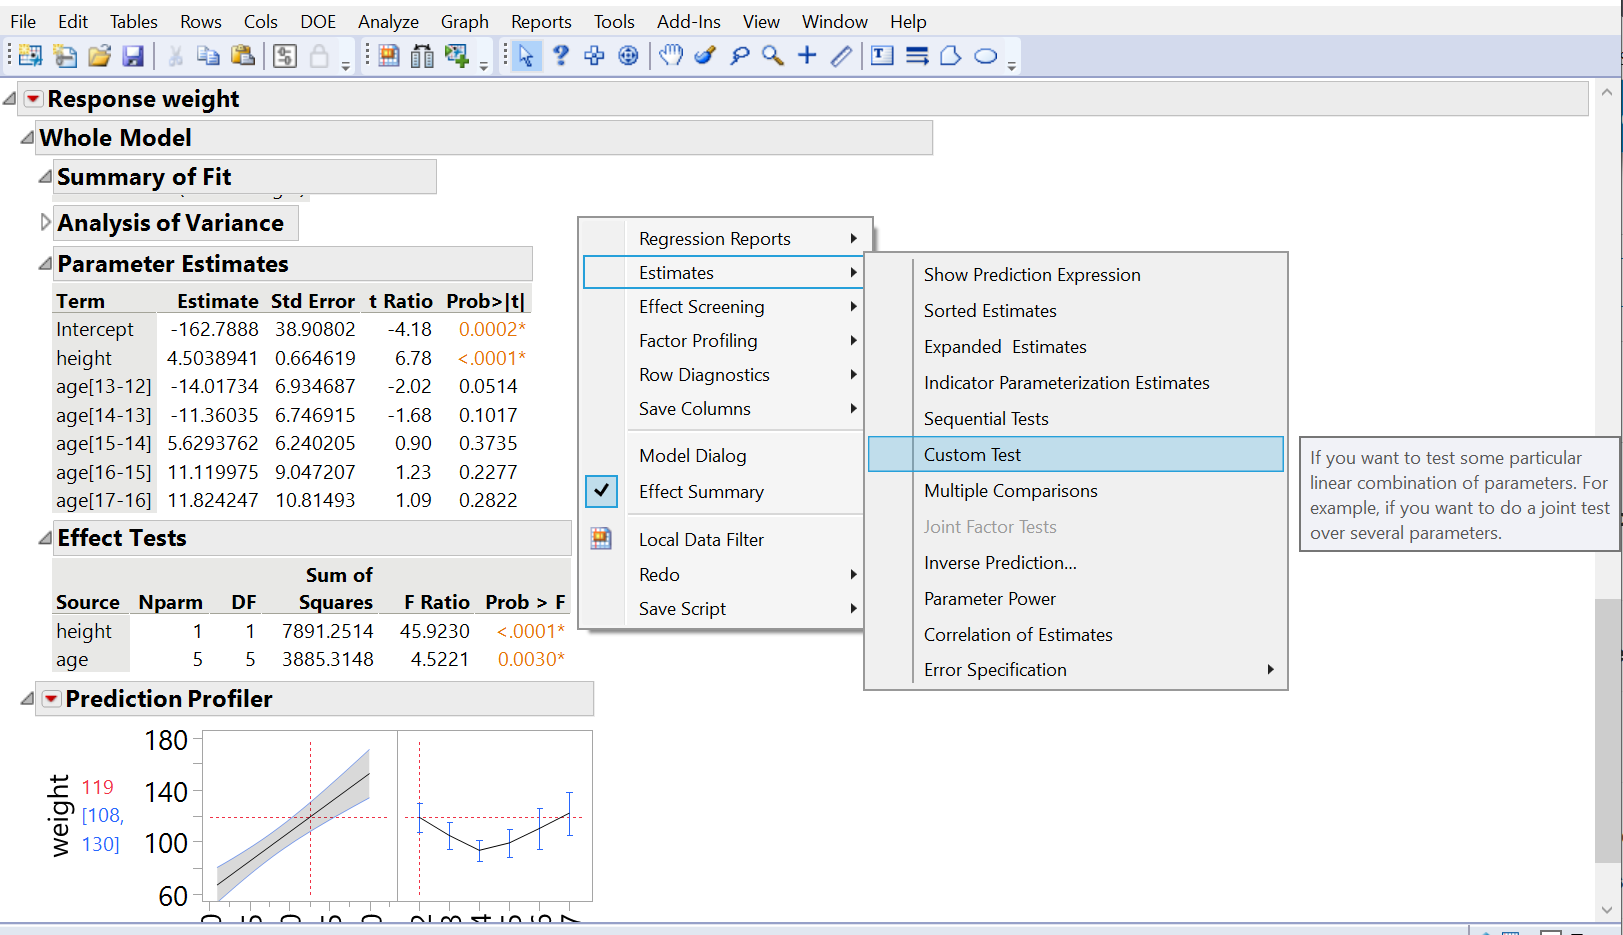Viewport: 1623px width, 935px height.
Task: Open the Response weight red triangle menu
Action: tap(33, 98)
